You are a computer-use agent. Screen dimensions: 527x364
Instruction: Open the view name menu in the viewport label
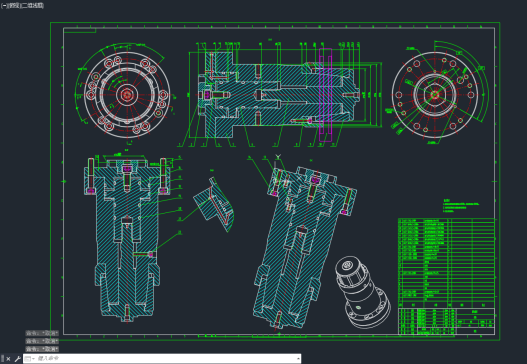(x=14, y=6)
